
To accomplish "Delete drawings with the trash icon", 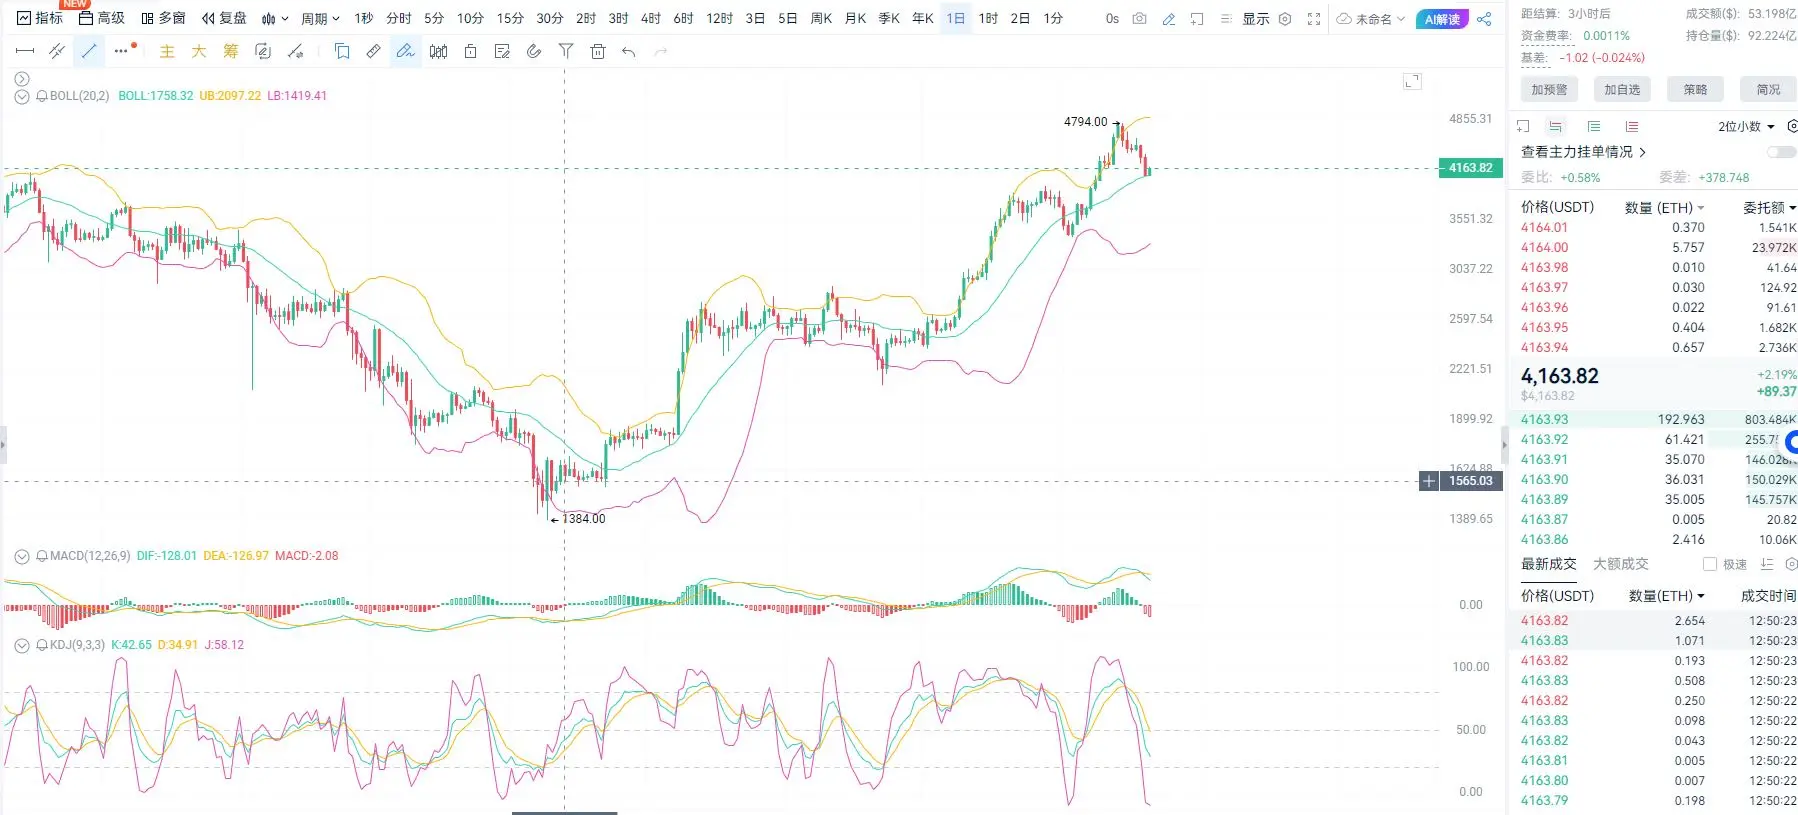I will (598, 51).
